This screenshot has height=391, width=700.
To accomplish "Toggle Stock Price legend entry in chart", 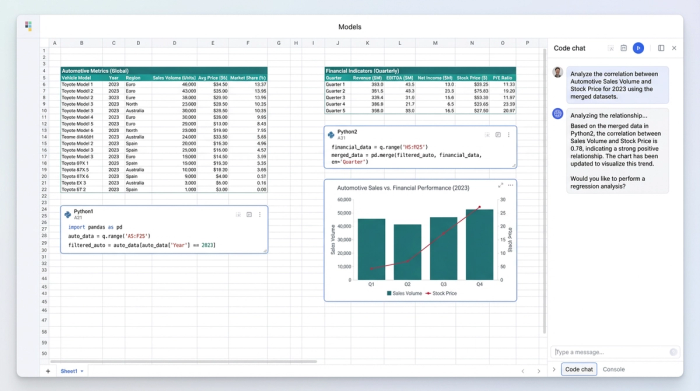I will point(441,293).
